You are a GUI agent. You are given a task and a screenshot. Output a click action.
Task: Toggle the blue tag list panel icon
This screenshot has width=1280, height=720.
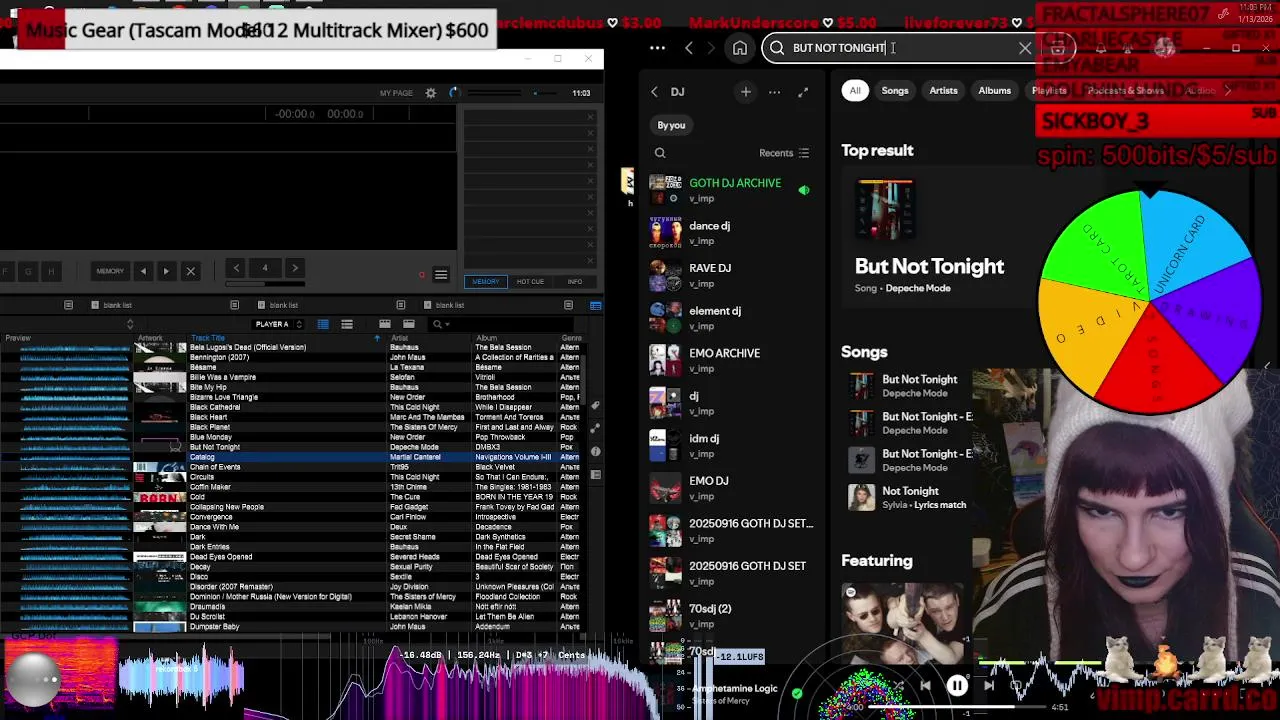(596, 305)
